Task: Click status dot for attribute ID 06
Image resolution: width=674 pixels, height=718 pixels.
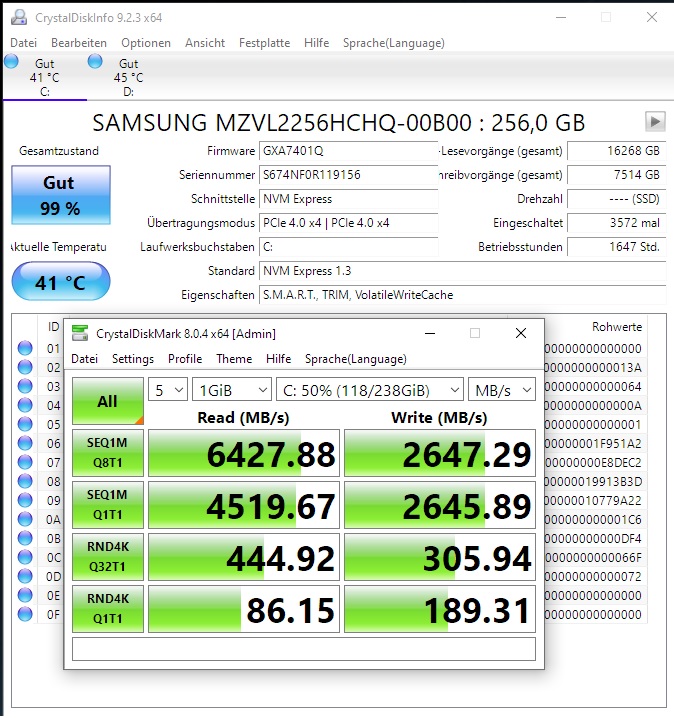Action: coord(25,443)
